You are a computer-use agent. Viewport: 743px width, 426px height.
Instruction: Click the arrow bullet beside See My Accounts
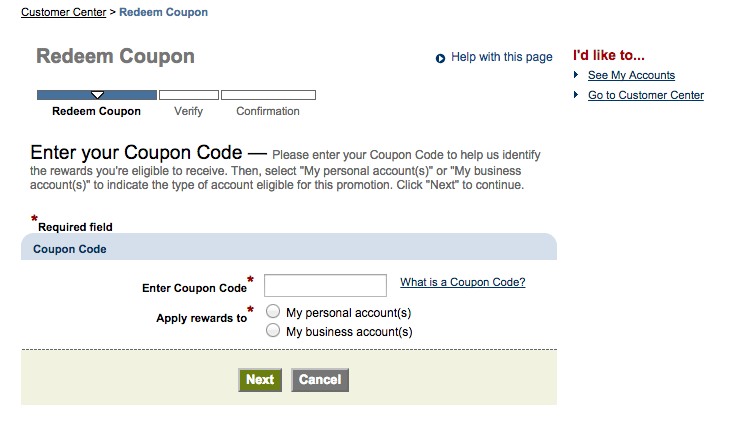point(576,74)
